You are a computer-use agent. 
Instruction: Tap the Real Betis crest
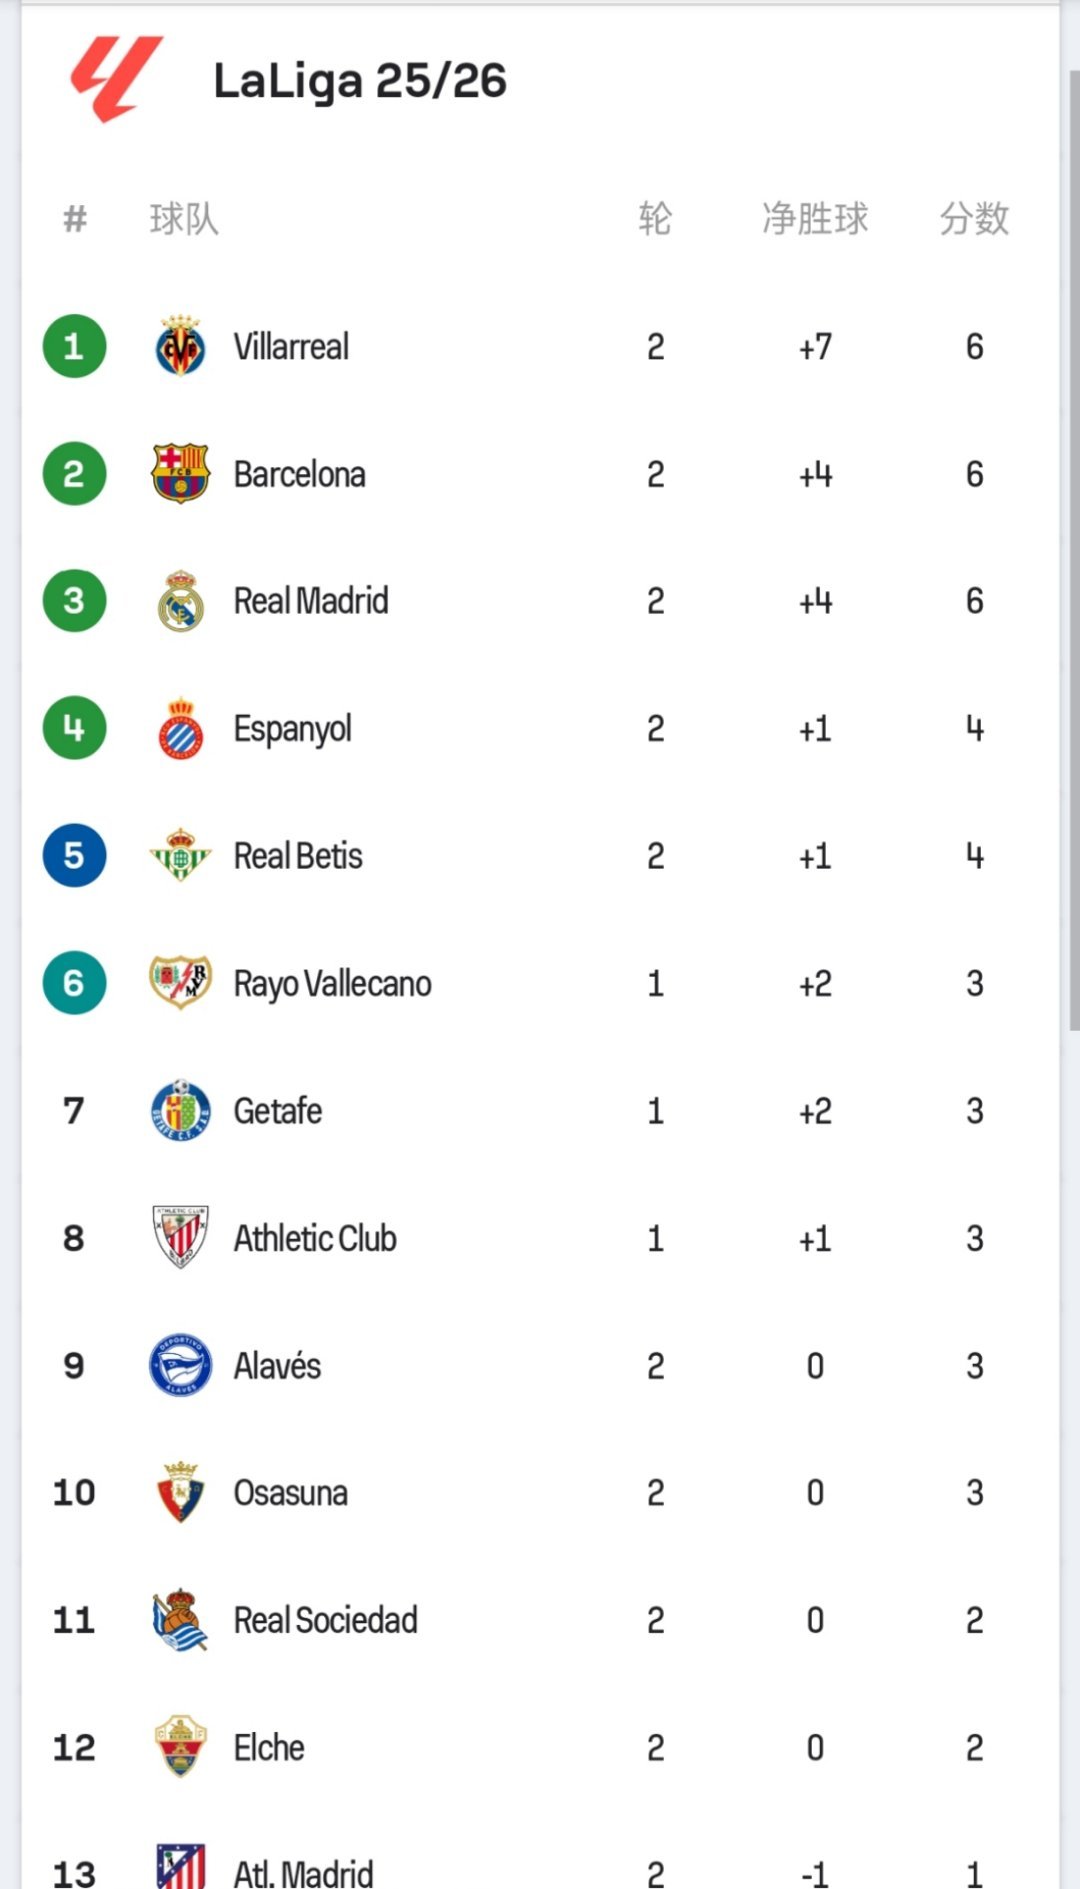click(180, 856)
